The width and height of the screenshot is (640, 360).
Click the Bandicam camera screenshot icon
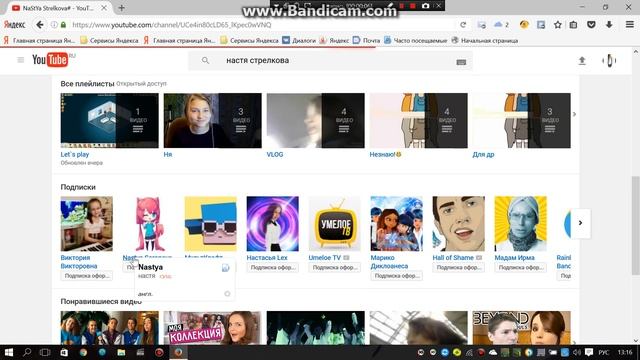[425, 5]
